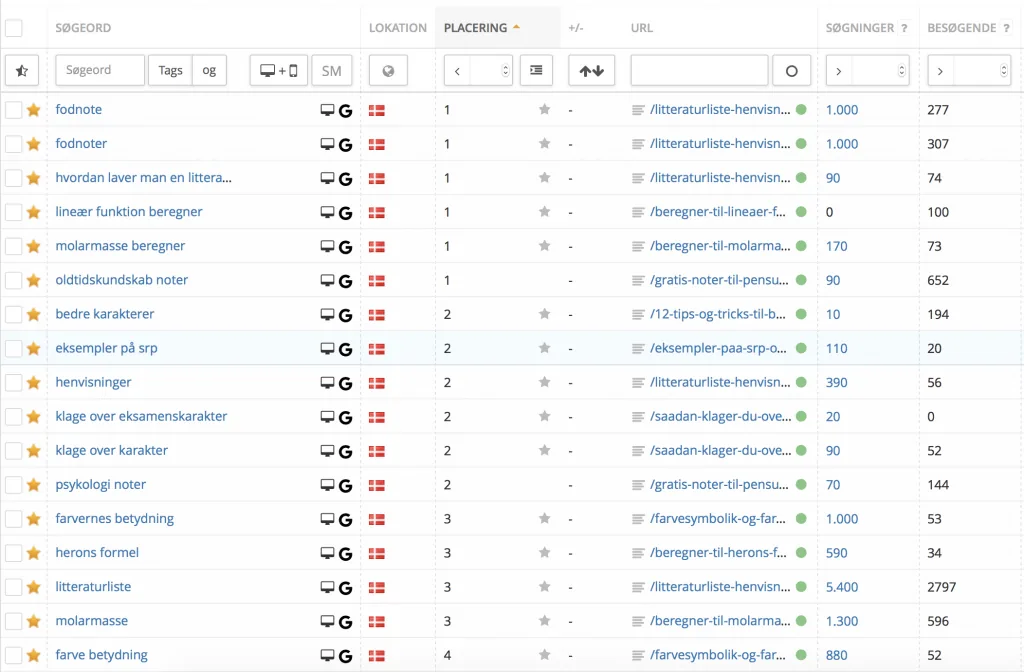Open the henvisninger keyword link
Screen dimensions: 1024x672
(x=93, y=382)
